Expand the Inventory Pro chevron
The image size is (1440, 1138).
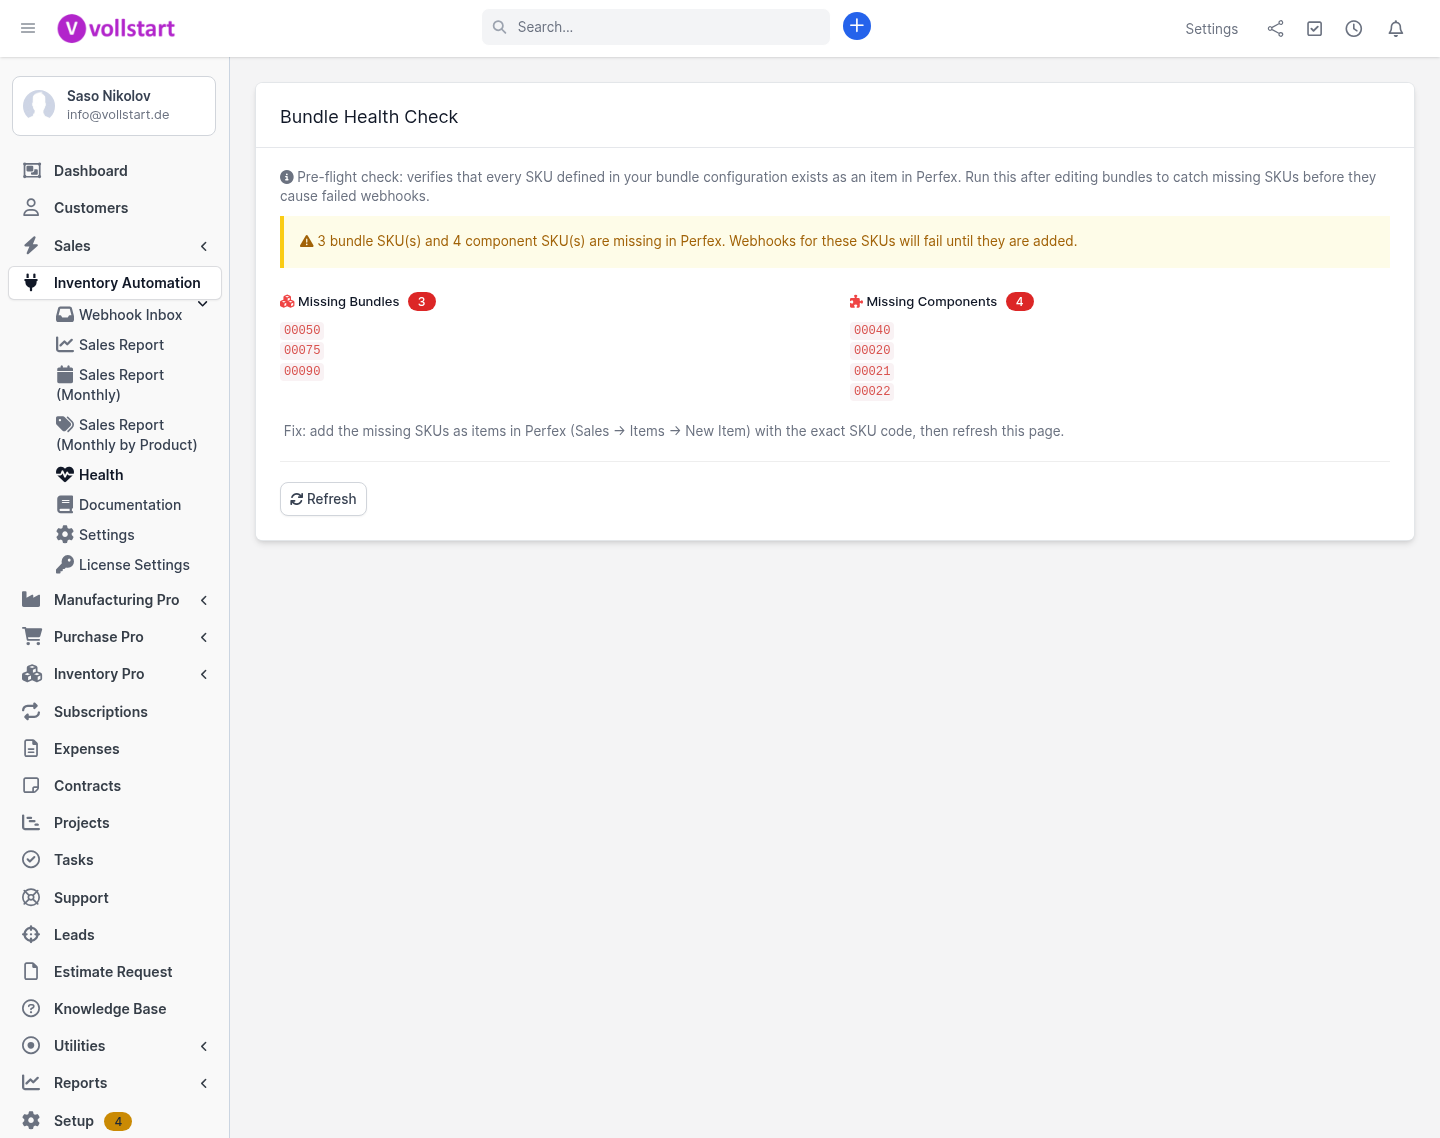pos(204,674)
